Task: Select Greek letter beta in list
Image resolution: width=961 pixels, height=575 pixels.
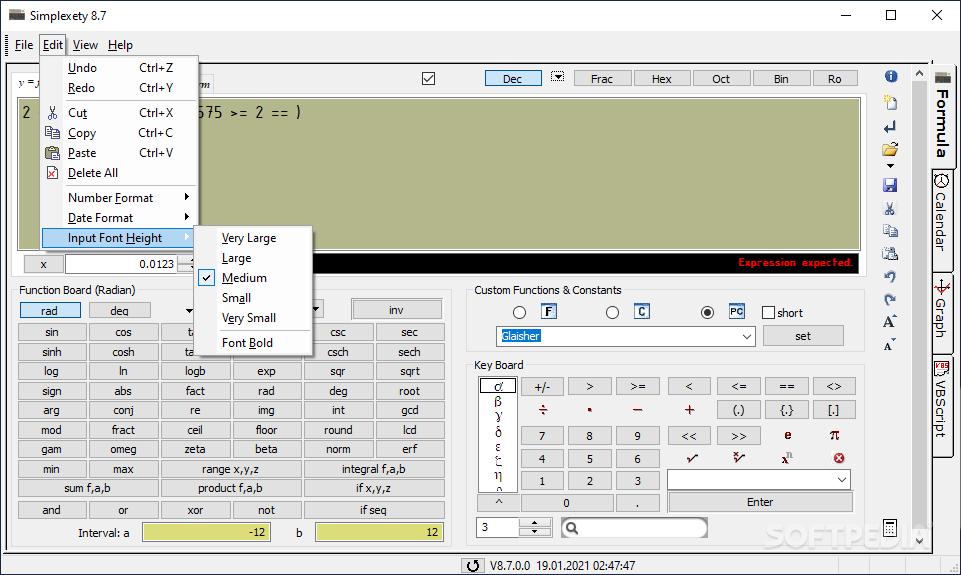Action: click(x=498, y=402)
